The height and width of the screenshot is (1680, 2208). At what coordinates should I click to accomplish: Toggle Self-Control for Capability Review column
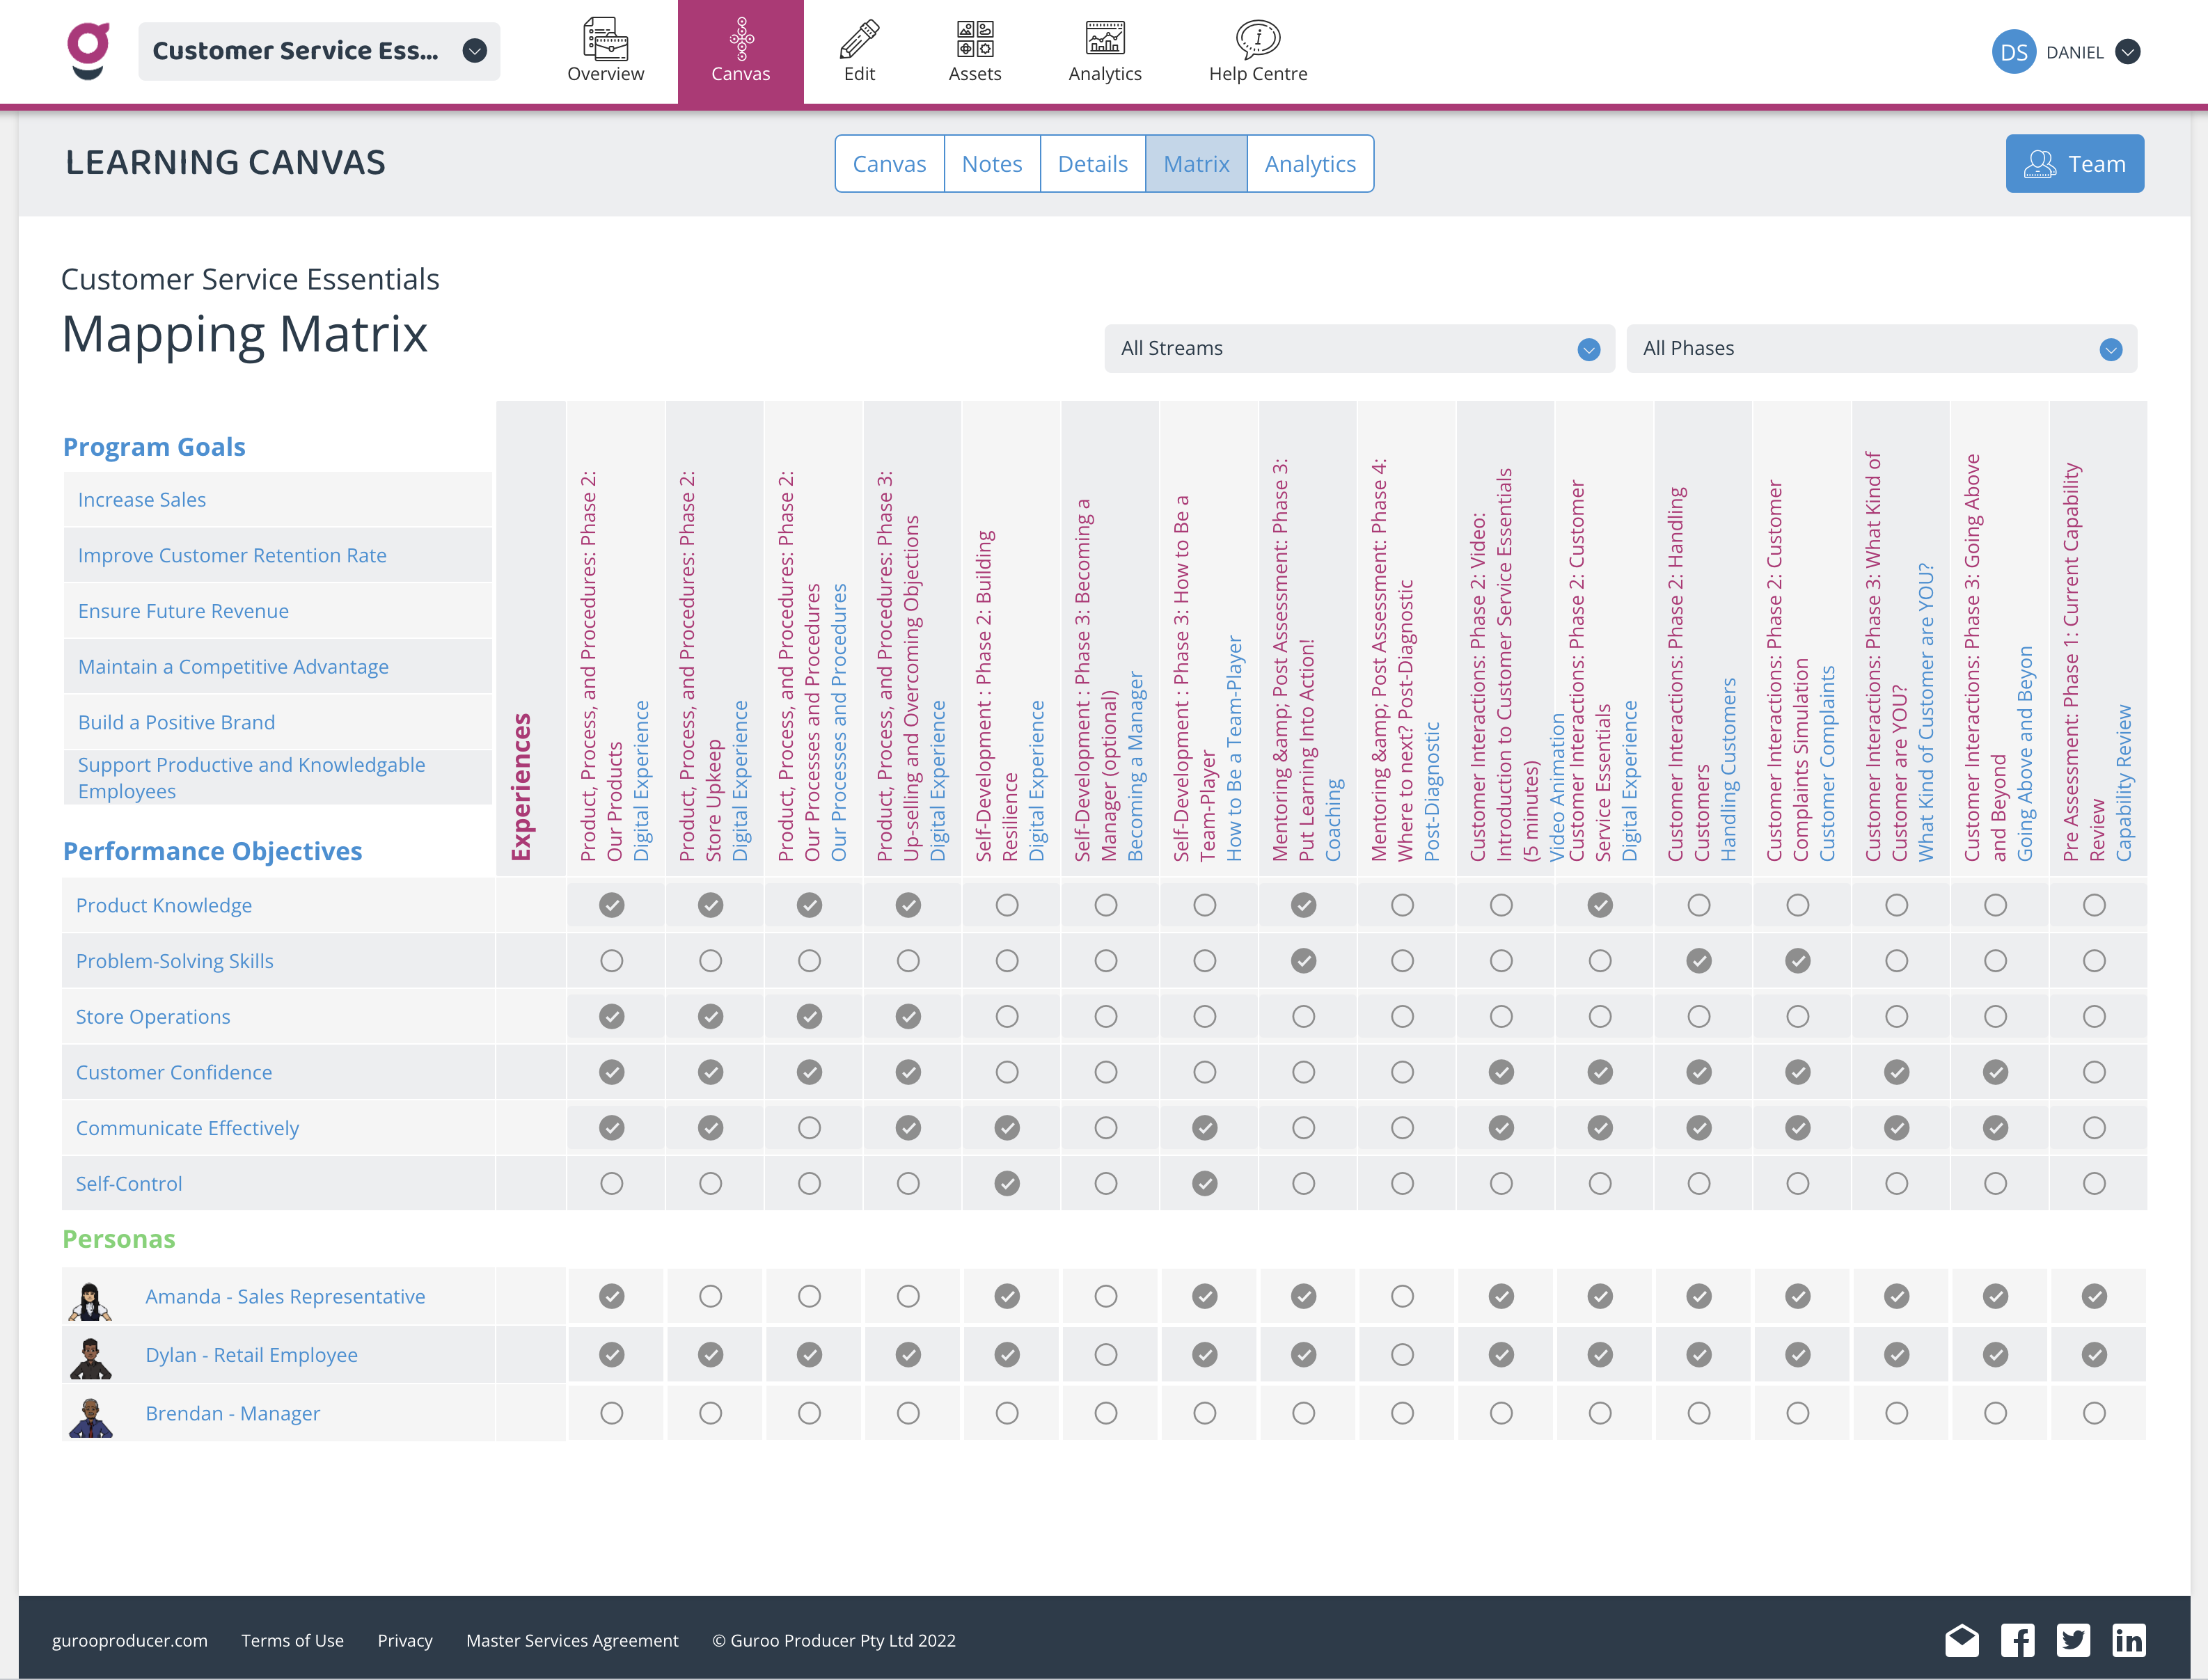tap(2094, 1183)
